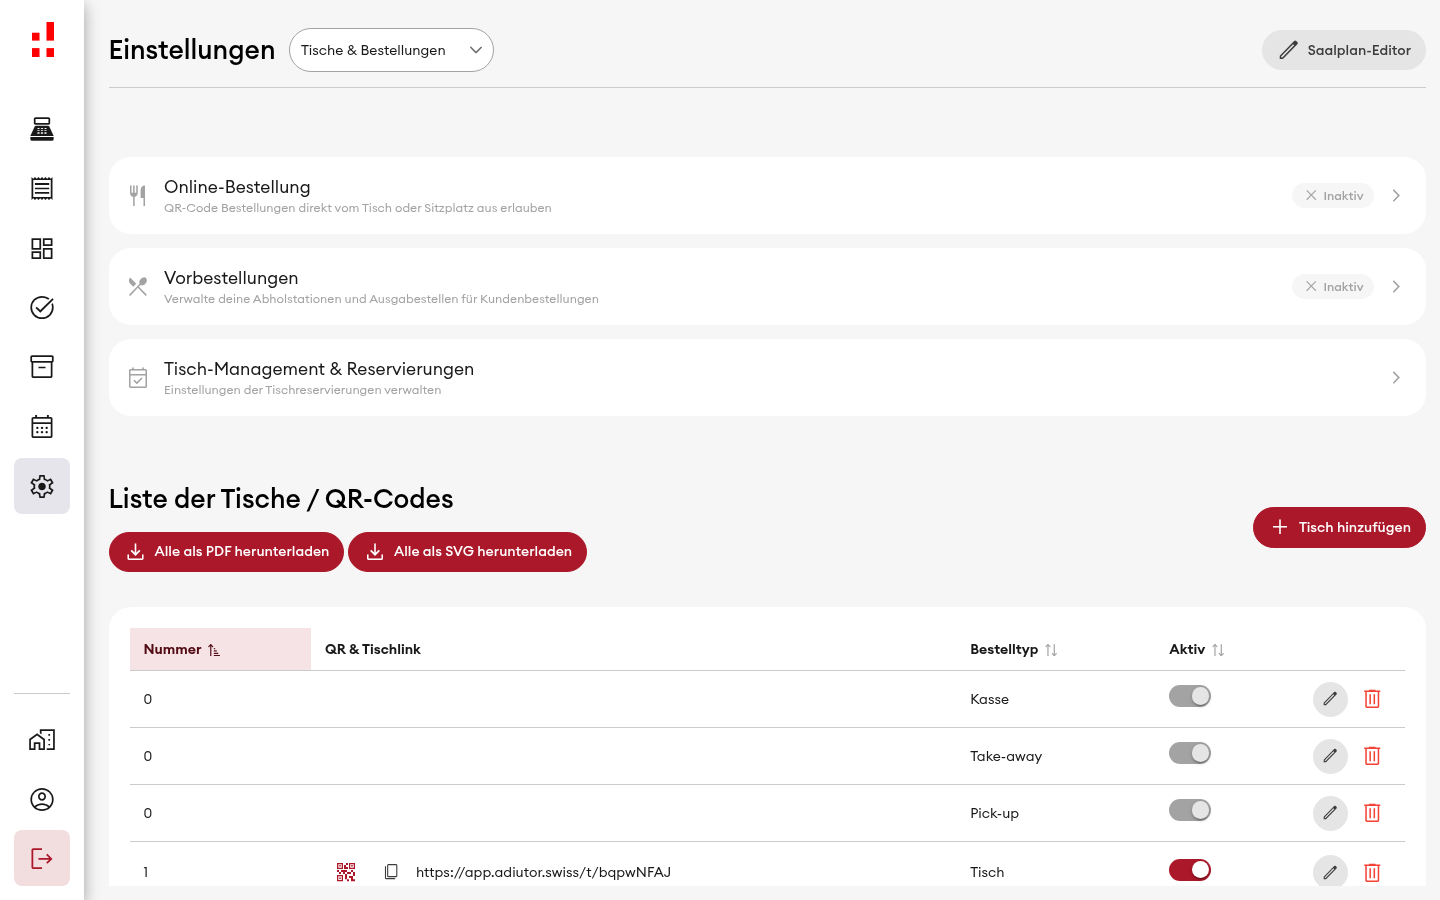
Task: Open the archive box sidebar icon
Action: coord(42,367)
